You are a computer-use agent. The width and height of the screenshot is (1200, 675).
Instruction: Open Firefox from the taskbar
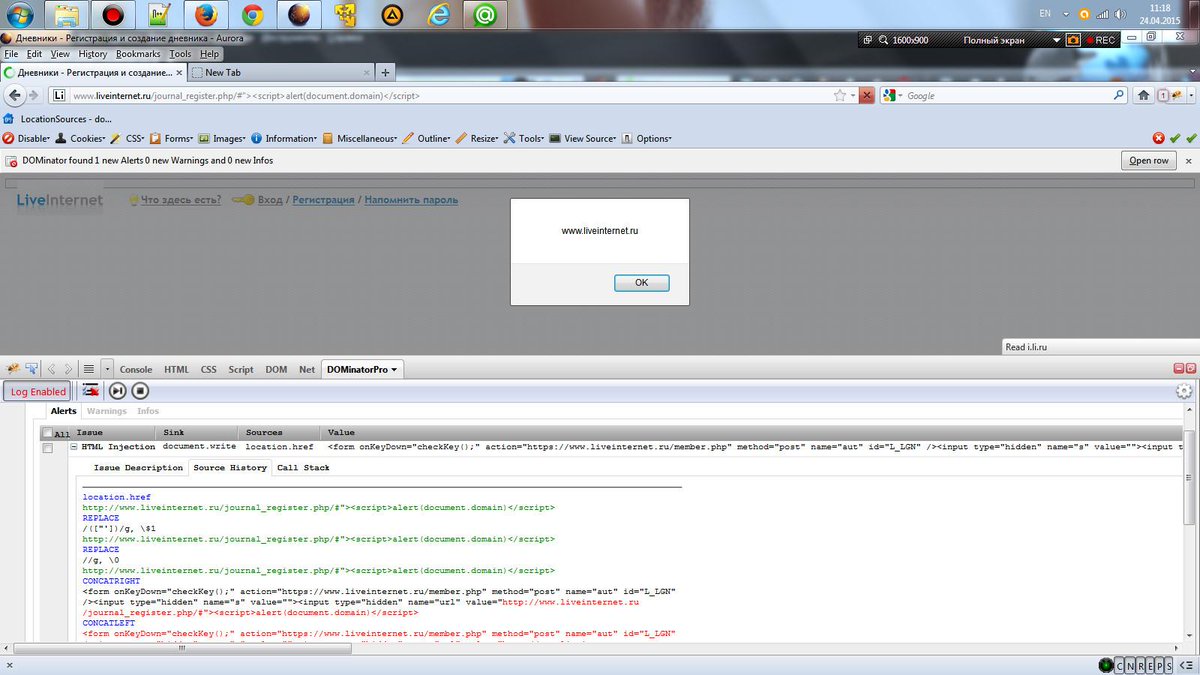206,14
